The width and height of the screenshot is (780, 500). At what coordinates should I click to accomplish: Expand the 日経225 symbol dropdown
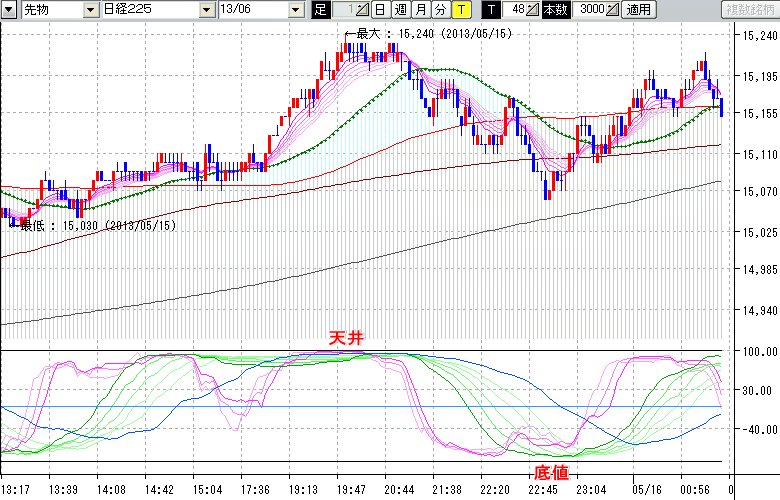206,10
